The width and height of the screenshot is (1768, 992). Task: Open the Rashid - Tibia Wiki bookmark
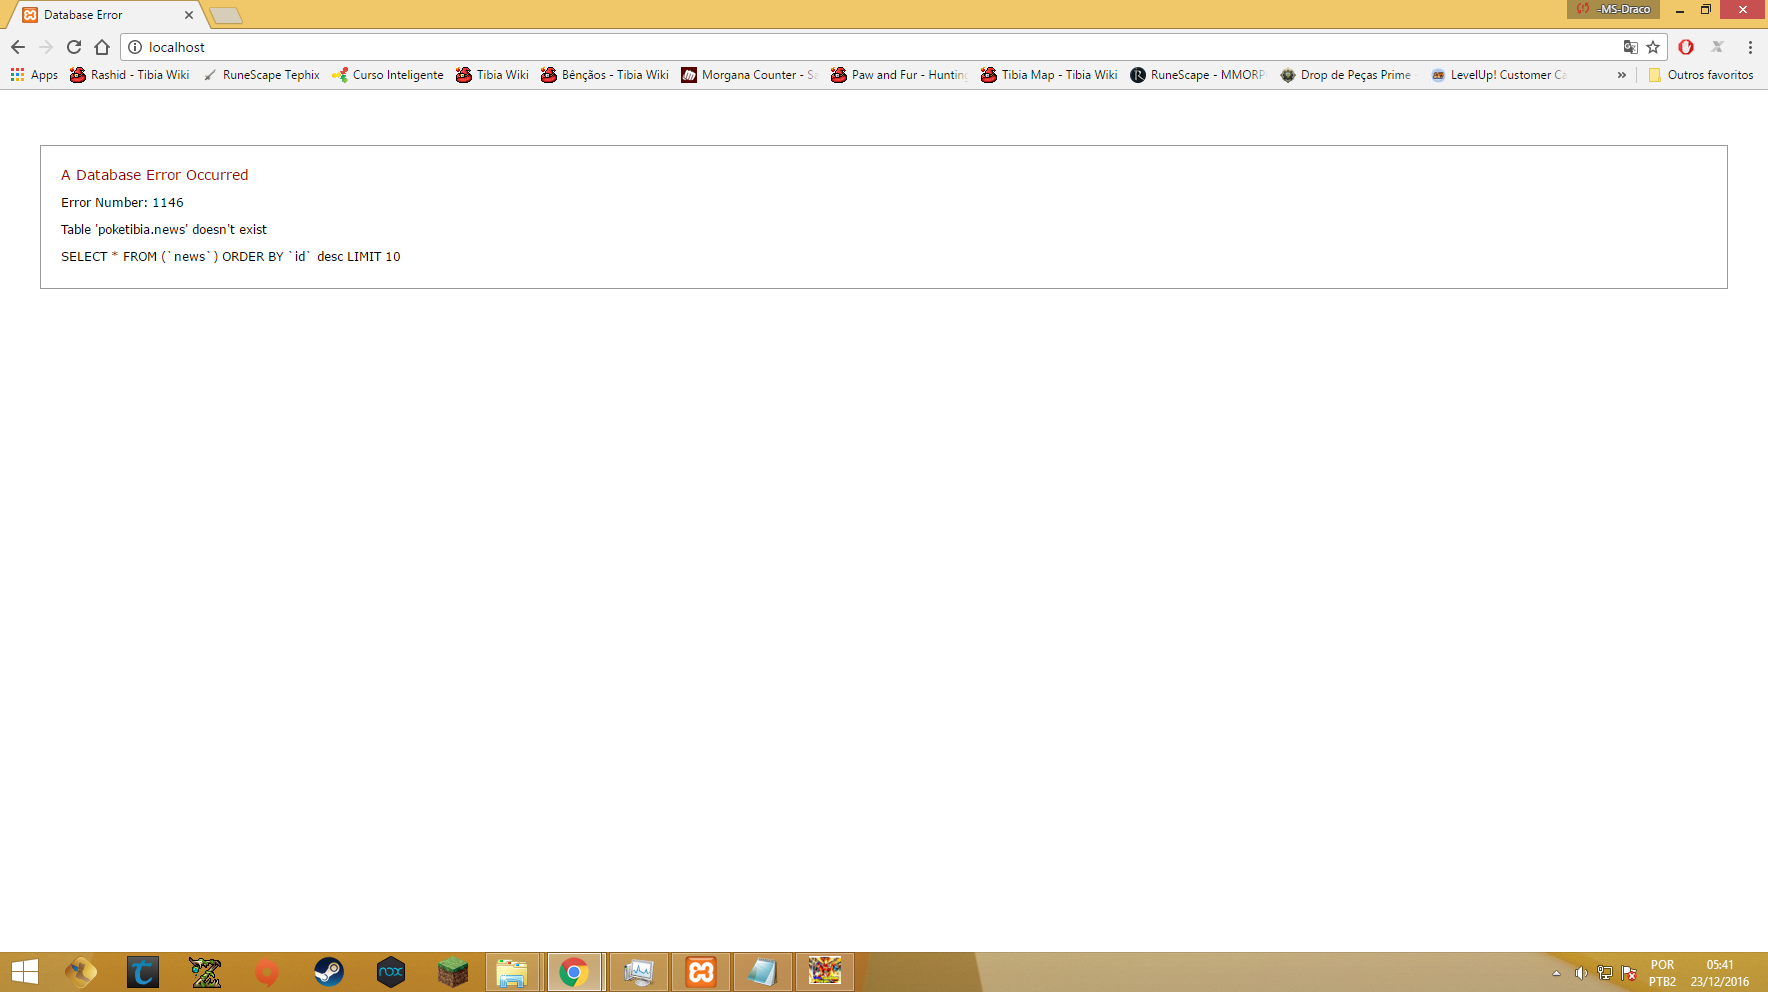tap(130, 75)
